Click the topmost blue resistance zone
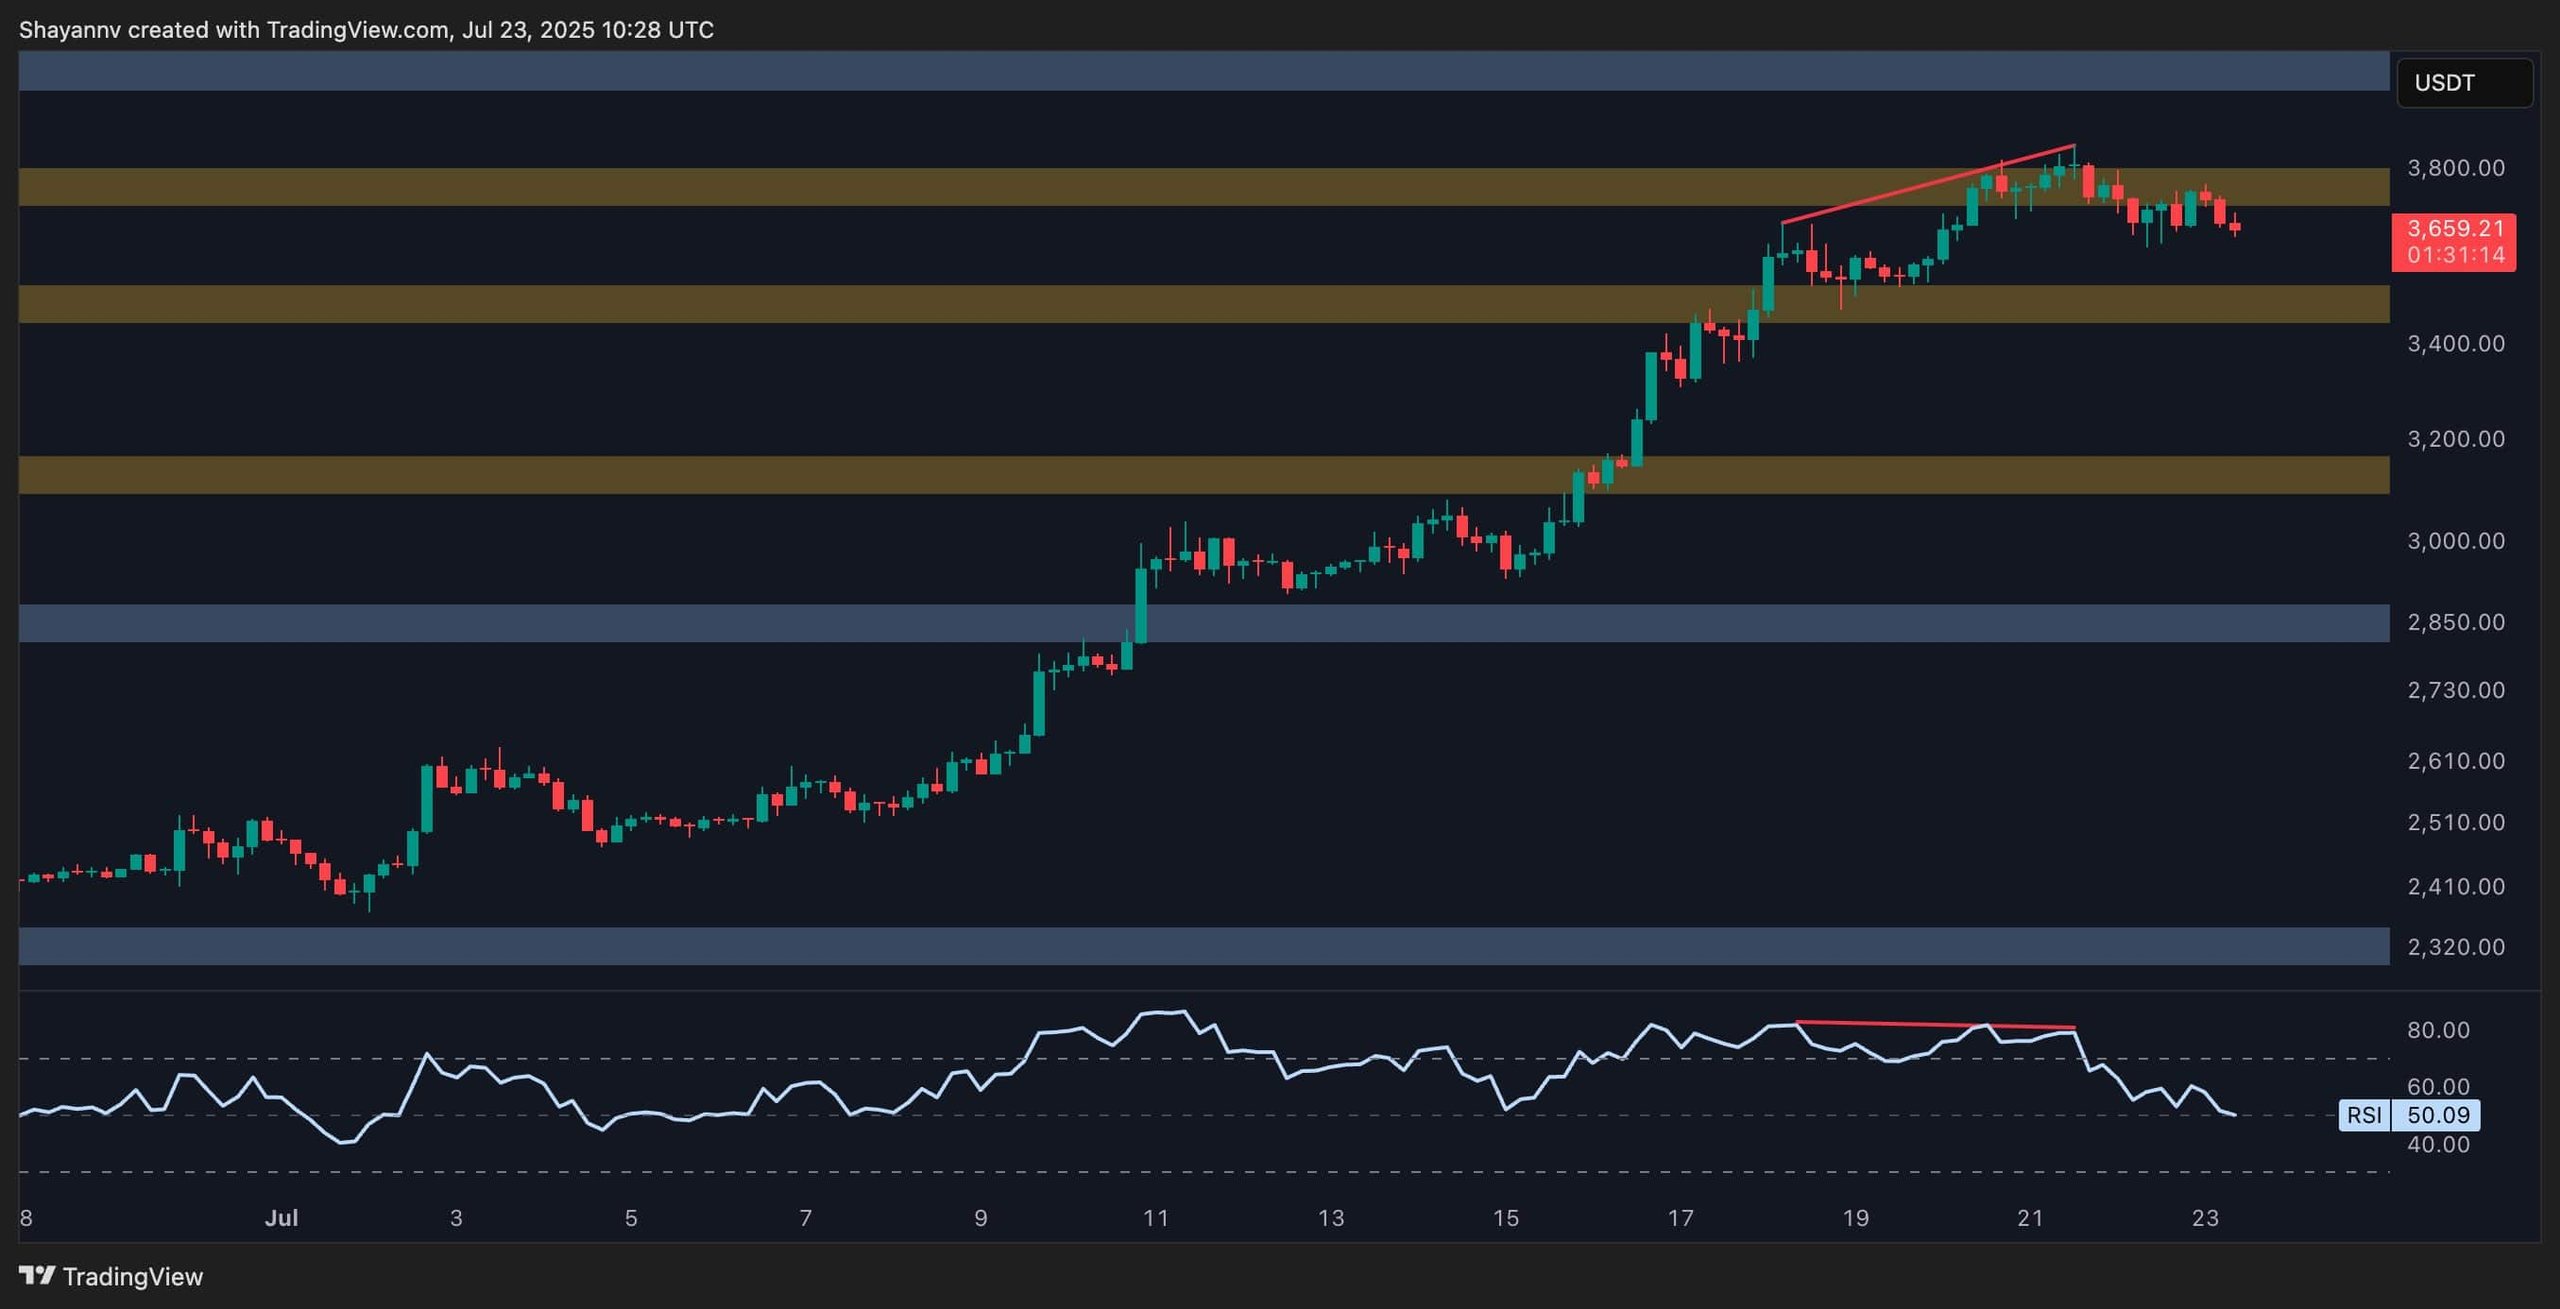 click(1200, 71)
